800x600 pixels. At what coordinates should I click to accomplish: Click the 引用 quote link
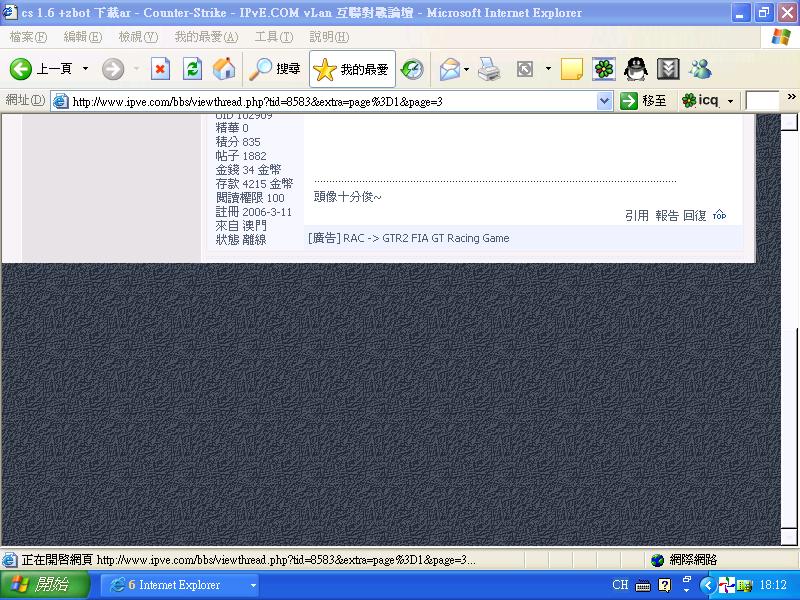(x=637, y=215)
